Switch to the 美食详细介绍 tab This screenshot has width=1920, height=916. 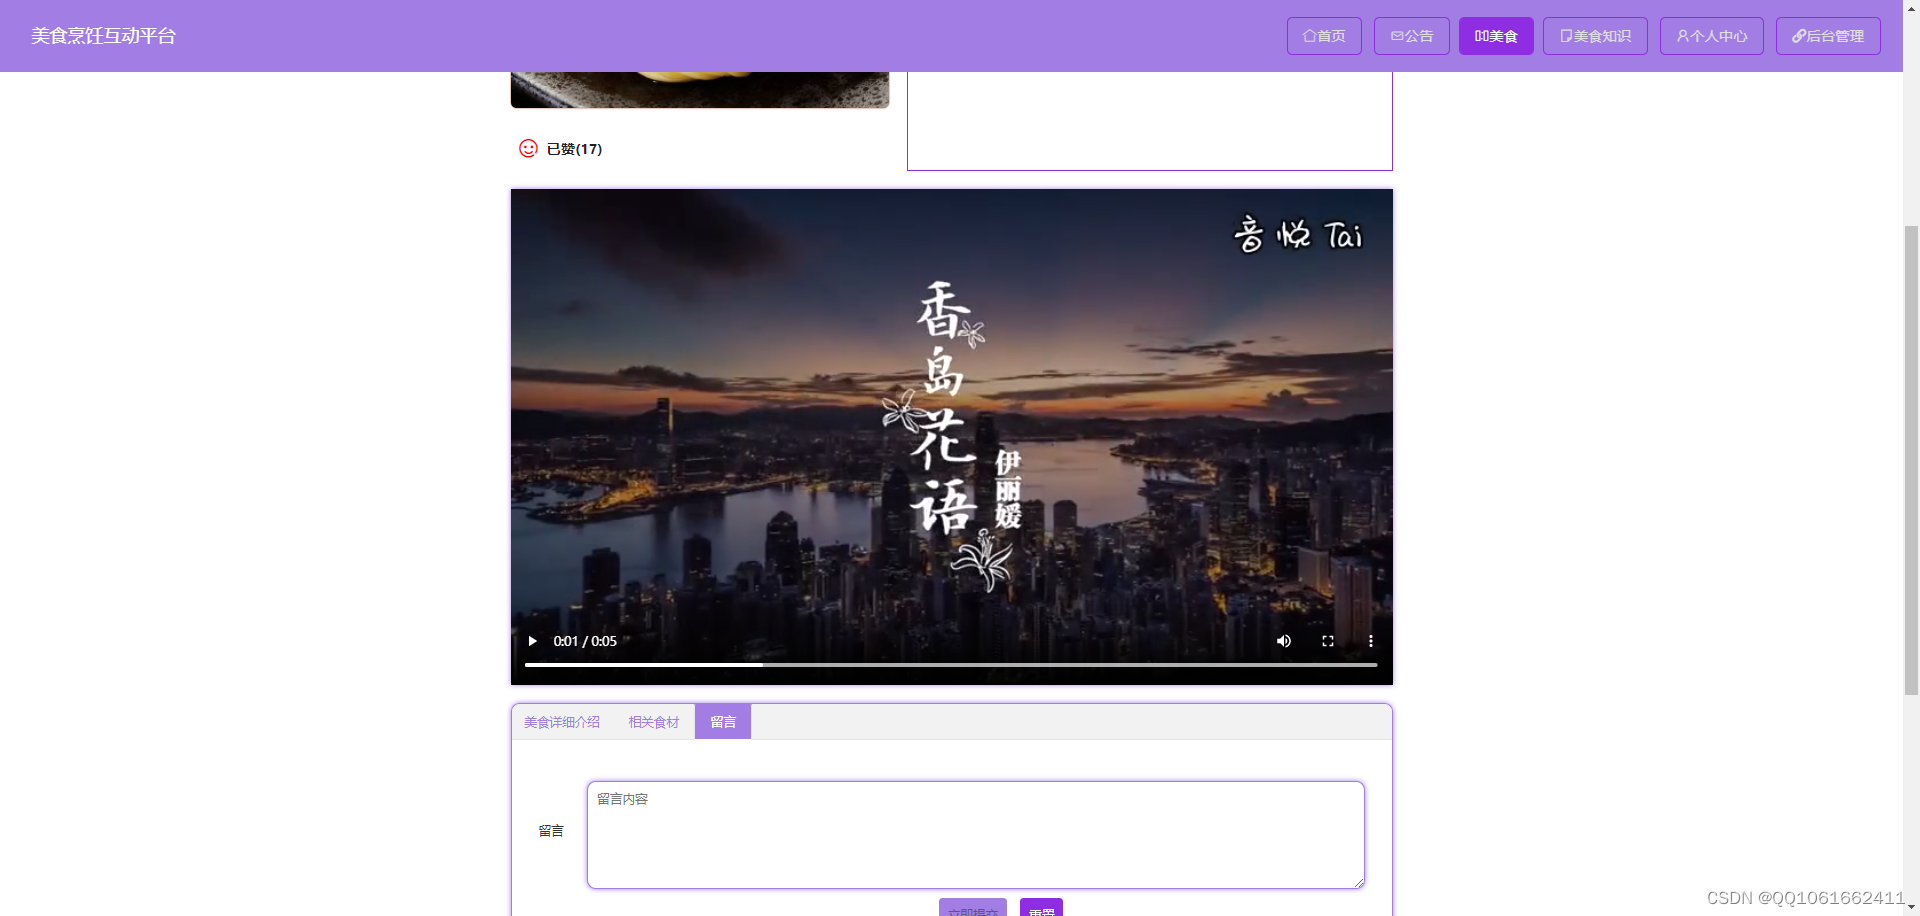coord(562,721)
